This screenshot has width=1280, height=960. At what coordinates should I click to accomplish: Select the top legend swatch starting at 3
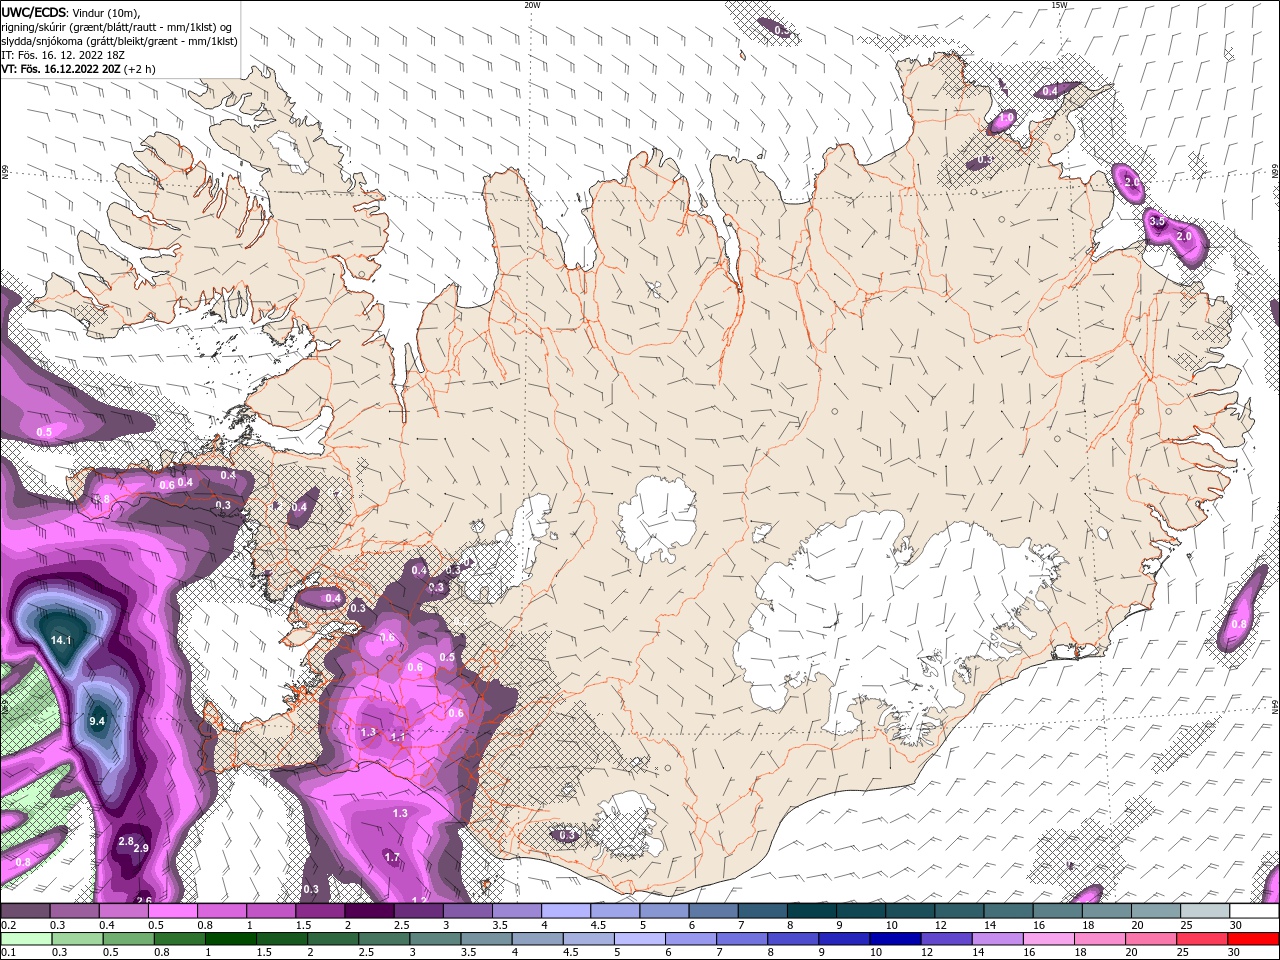(467, 911)
